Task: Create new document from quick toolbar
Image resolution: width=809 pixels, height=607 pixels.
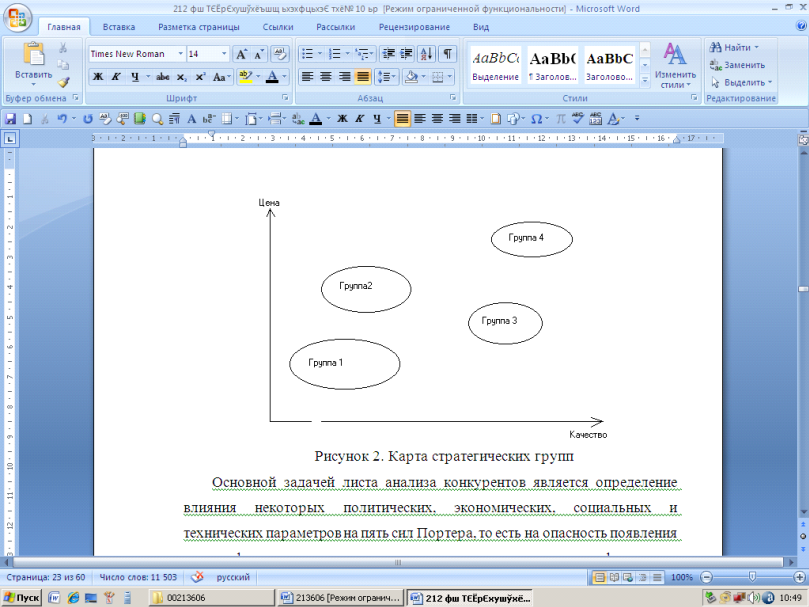Action: click(27, 119)
